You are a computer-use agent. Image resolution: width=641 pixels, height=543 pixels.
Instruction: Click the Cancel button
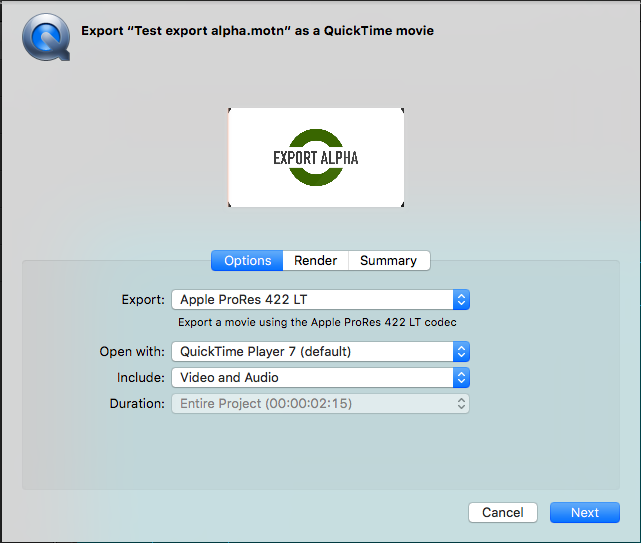503,512
